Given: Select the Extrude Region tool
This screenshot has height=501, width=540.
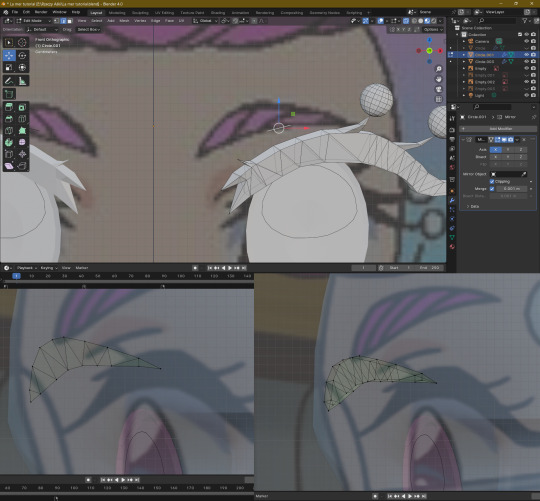Looking at the screenshot, I should 9,107.
